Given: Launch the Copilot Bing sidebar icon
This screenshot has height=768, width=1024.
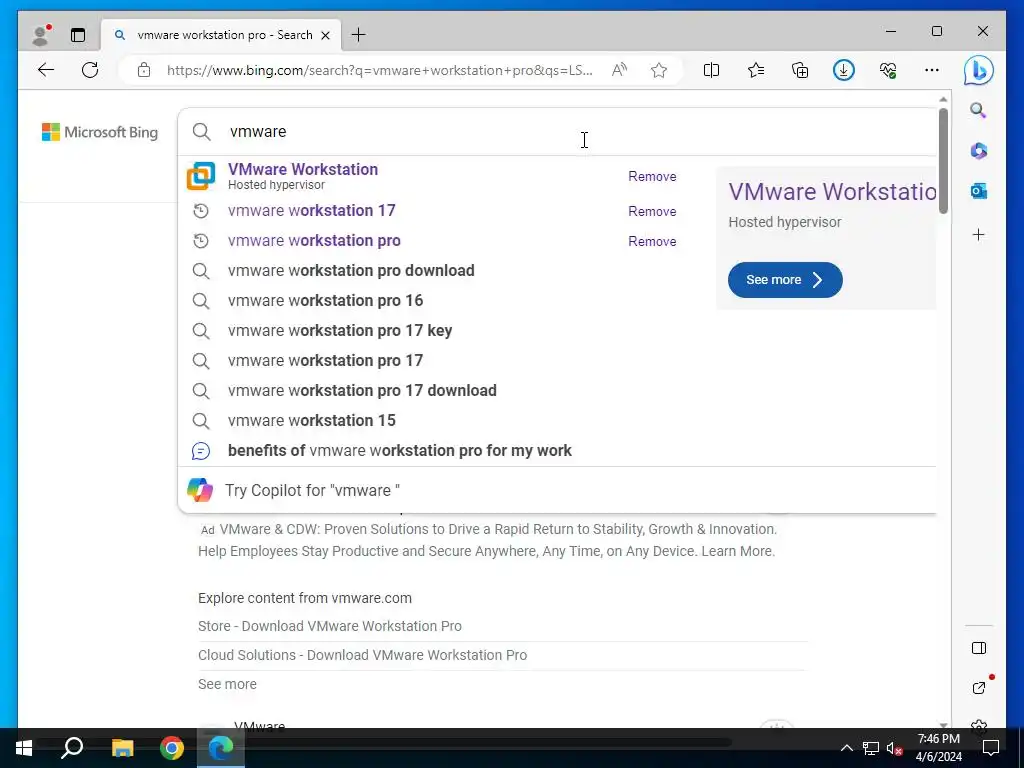Looking at the screenshot, I should coord(978,71).
